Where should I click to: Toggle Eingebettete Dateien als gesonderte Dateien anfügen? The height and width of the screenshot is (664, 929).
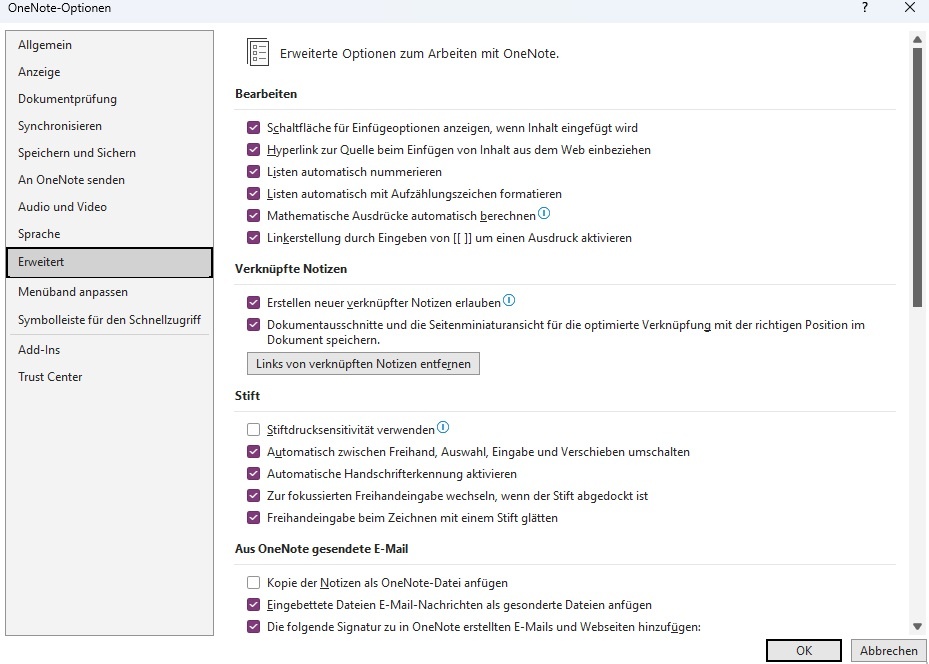point(254,604)
